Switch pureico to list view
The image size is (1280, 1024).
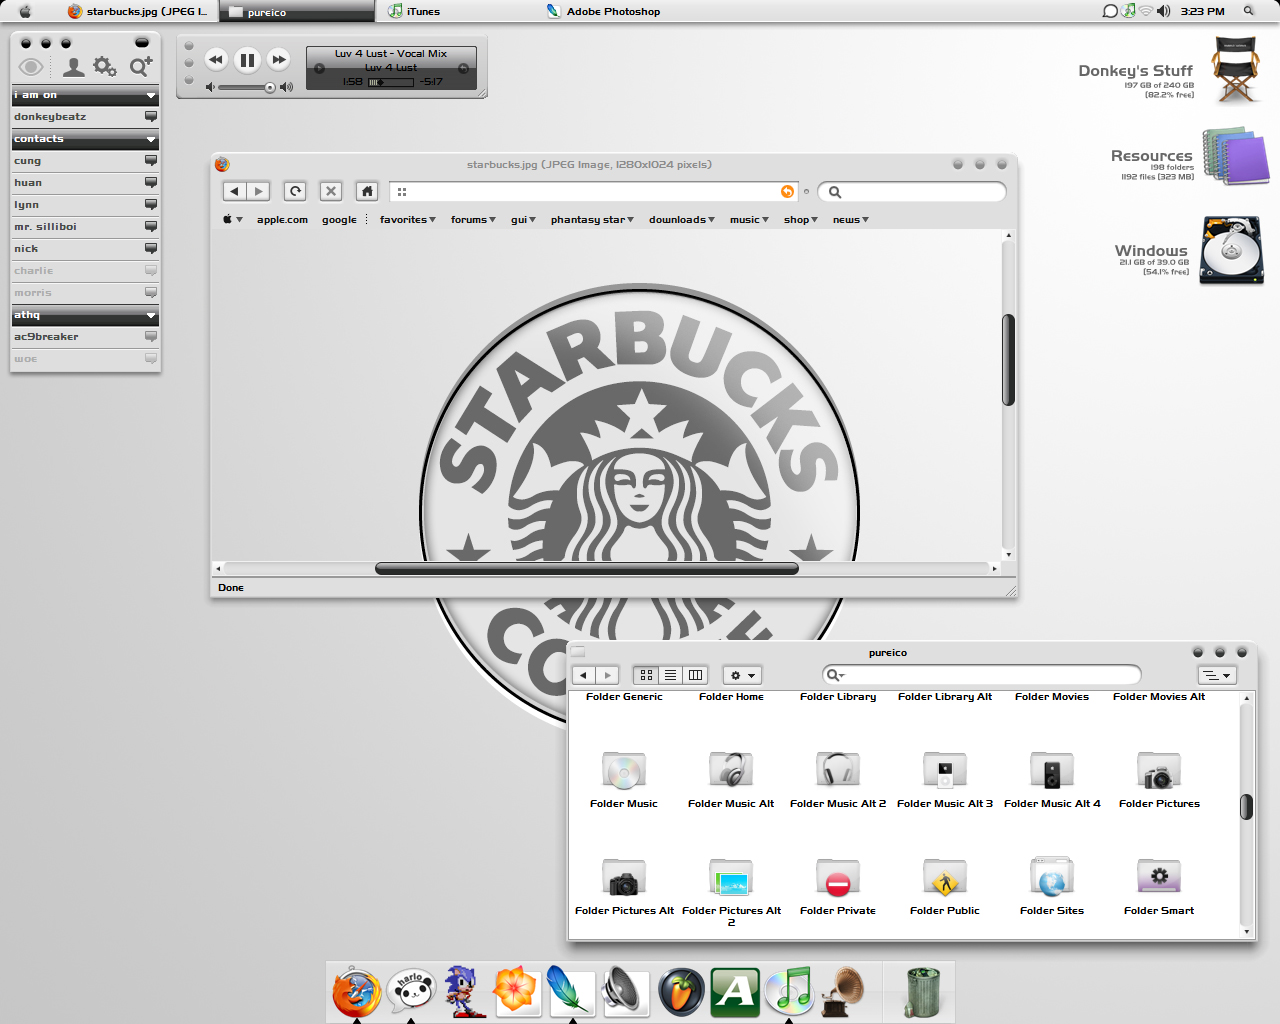[671, 675]
